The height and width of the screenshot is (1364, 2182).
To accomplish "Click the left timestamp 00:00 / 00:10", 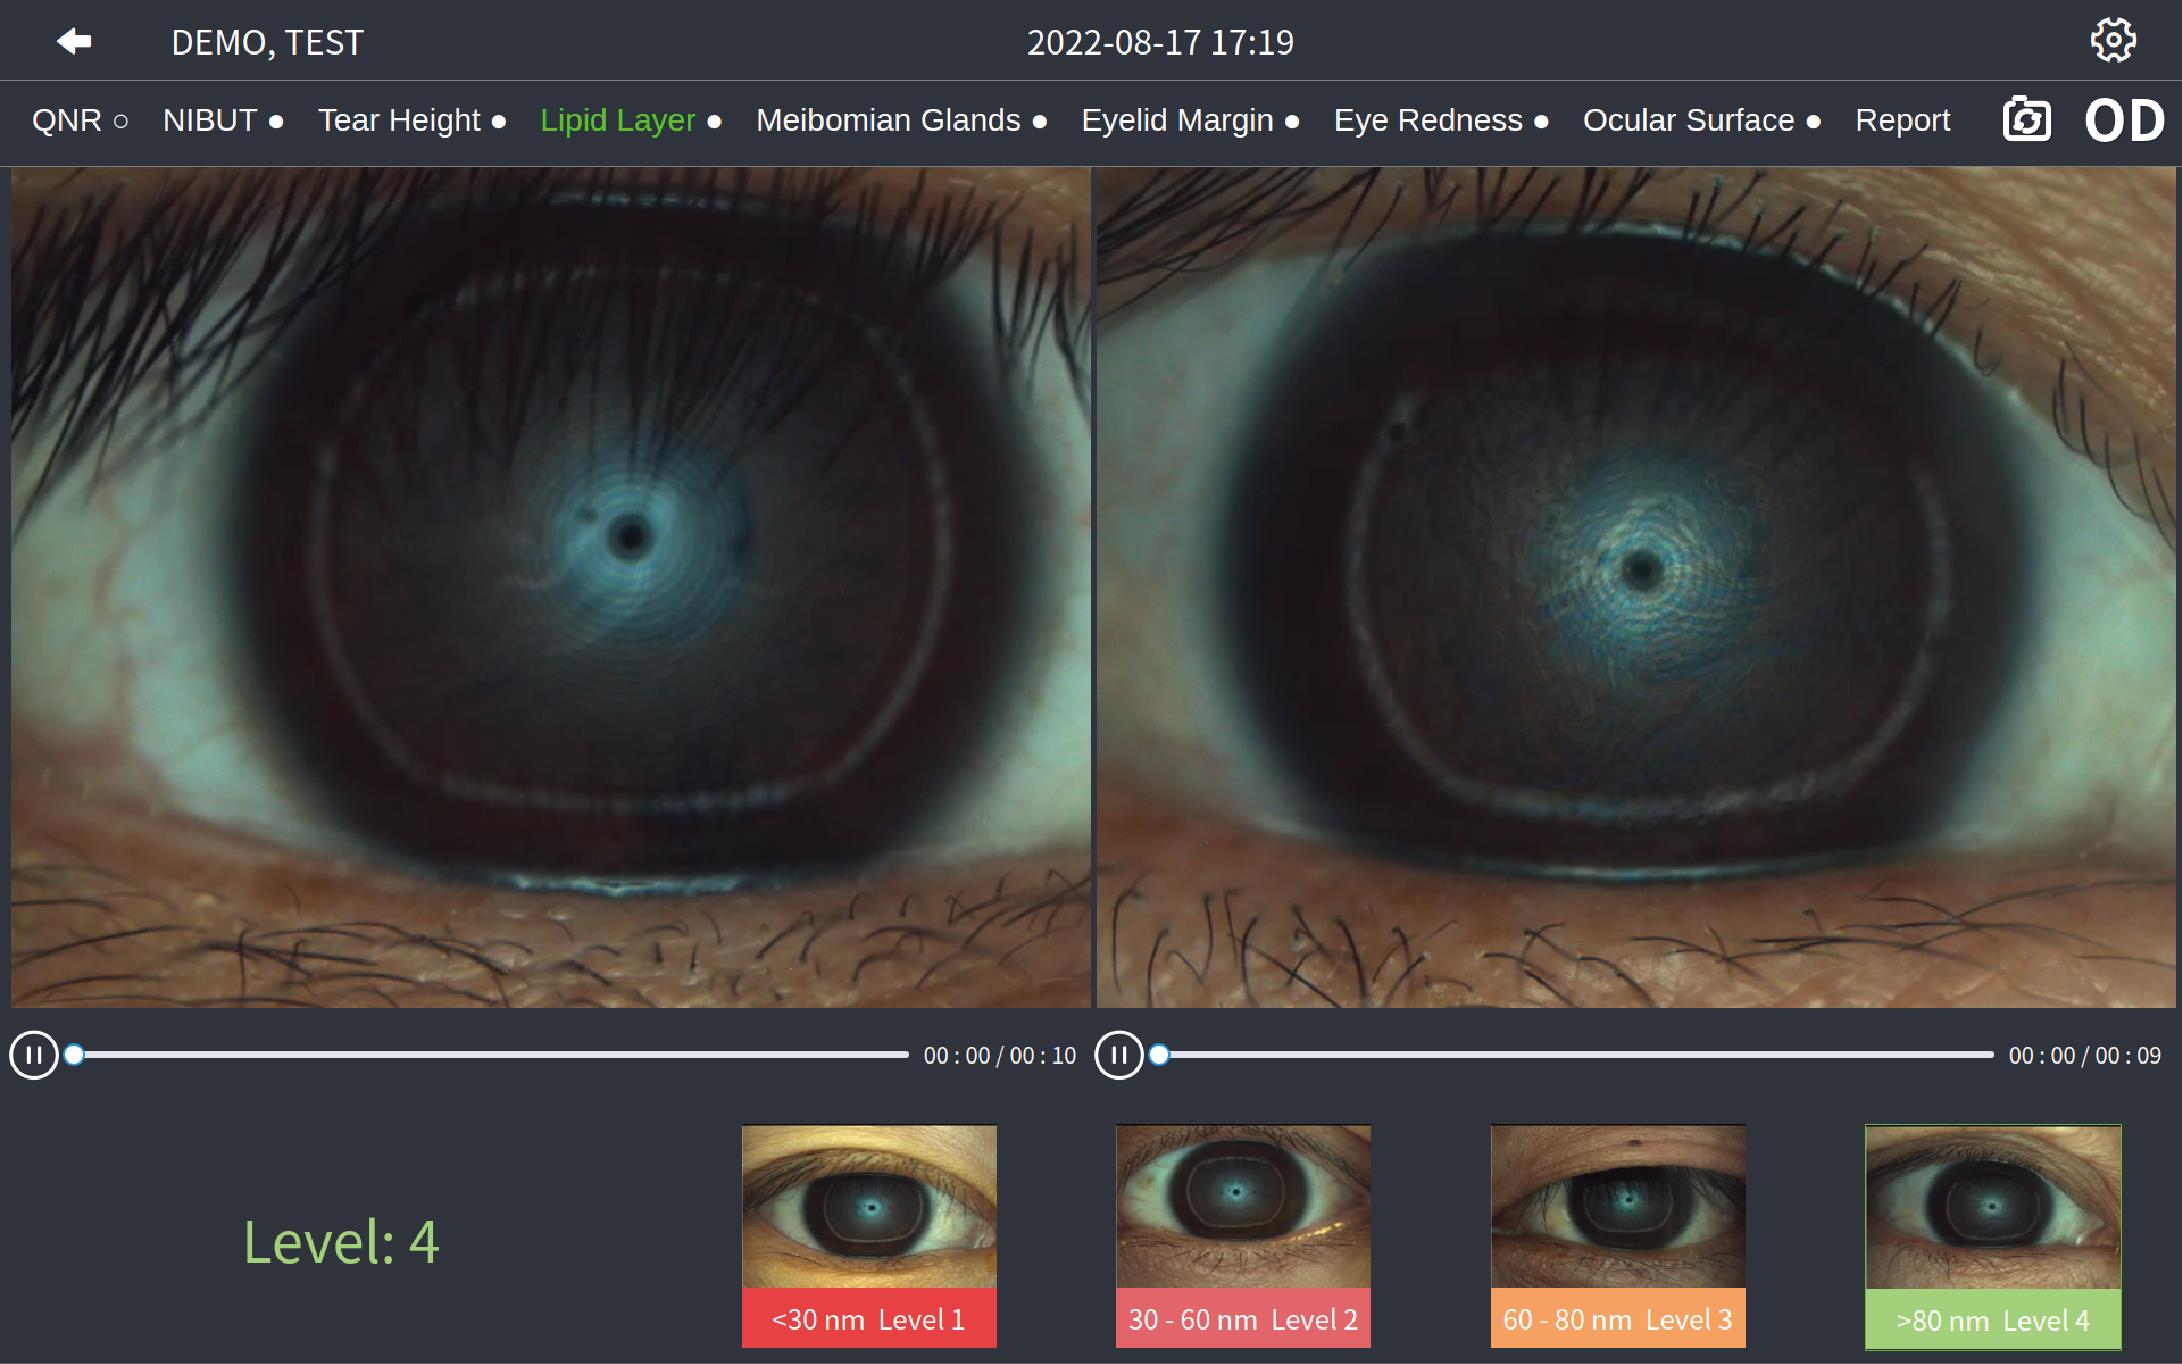I will tap(1000, 1056).
